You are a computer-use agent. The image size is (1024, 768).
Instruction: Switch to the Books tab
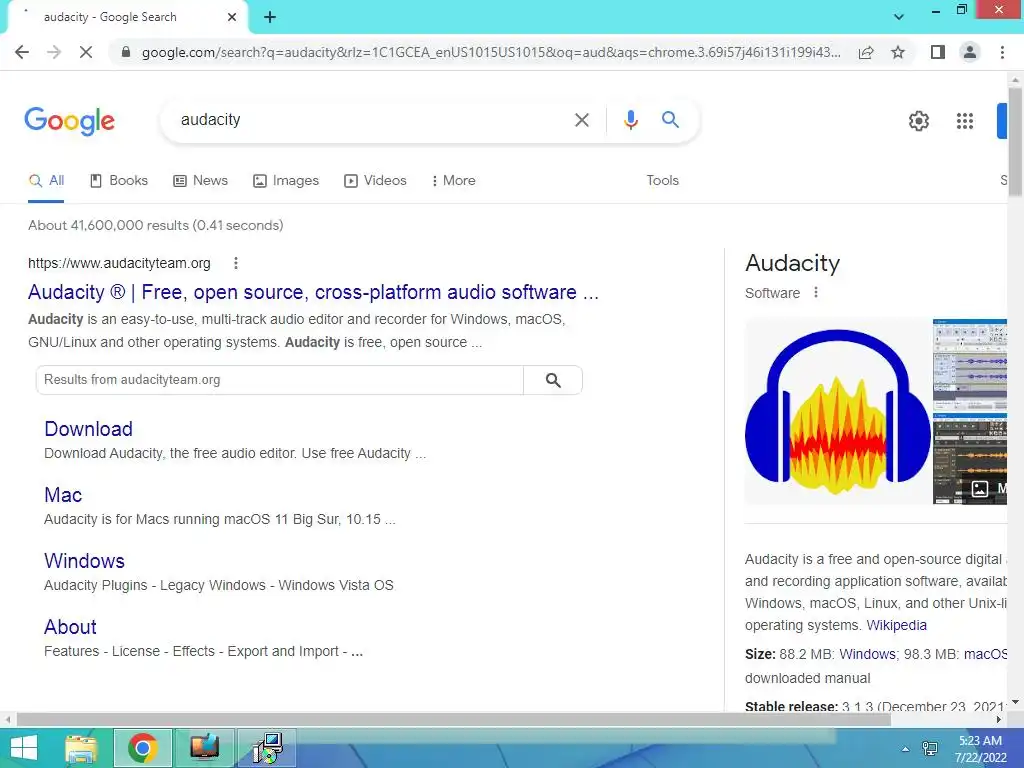[x=119, y=181]
